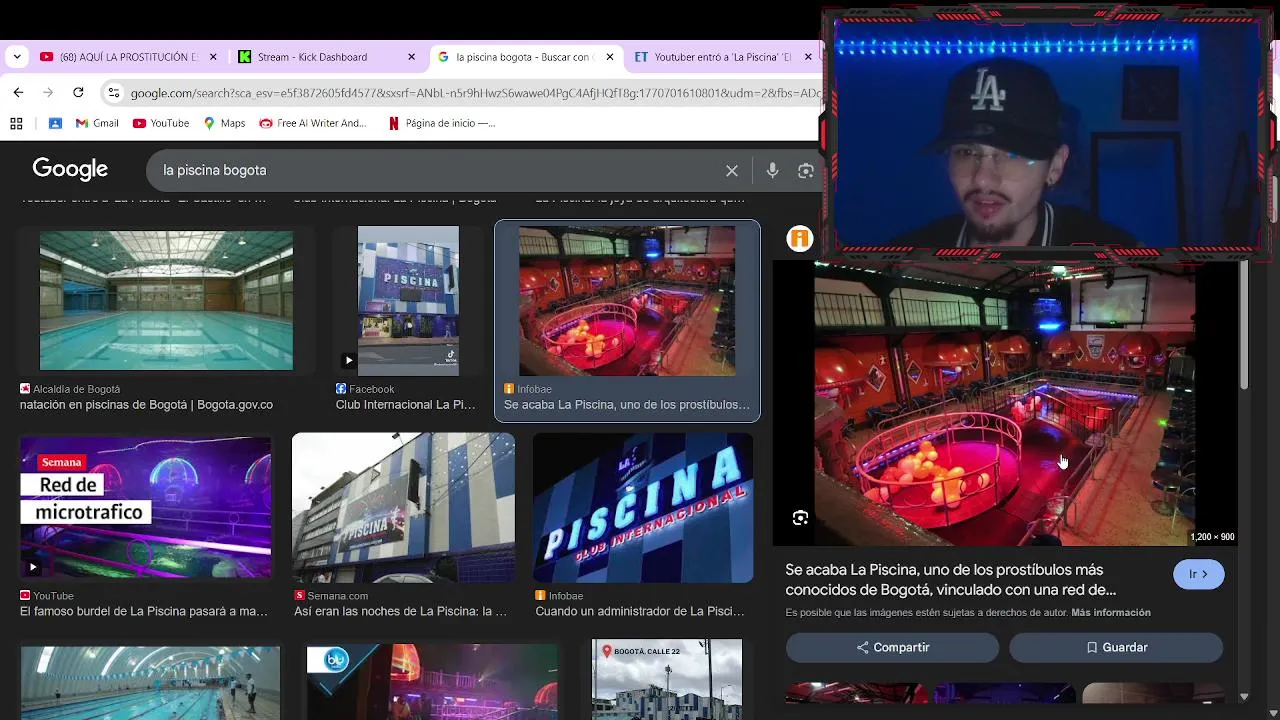1280x720 pixels.
Task: Open the Netflix 'Página de inicio' bookmark
Action: [x=442, y=123]
